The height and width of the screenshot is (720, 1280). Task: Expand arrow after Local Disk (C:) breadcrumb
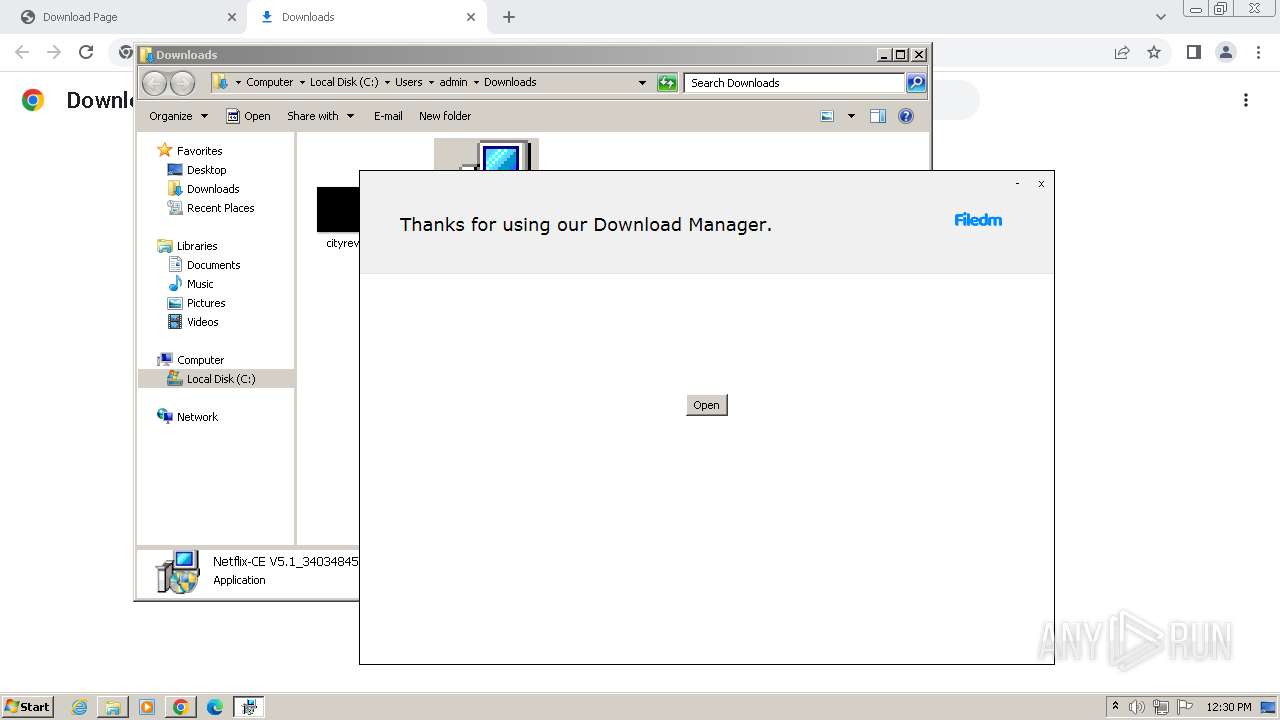(x=386, y=82)
